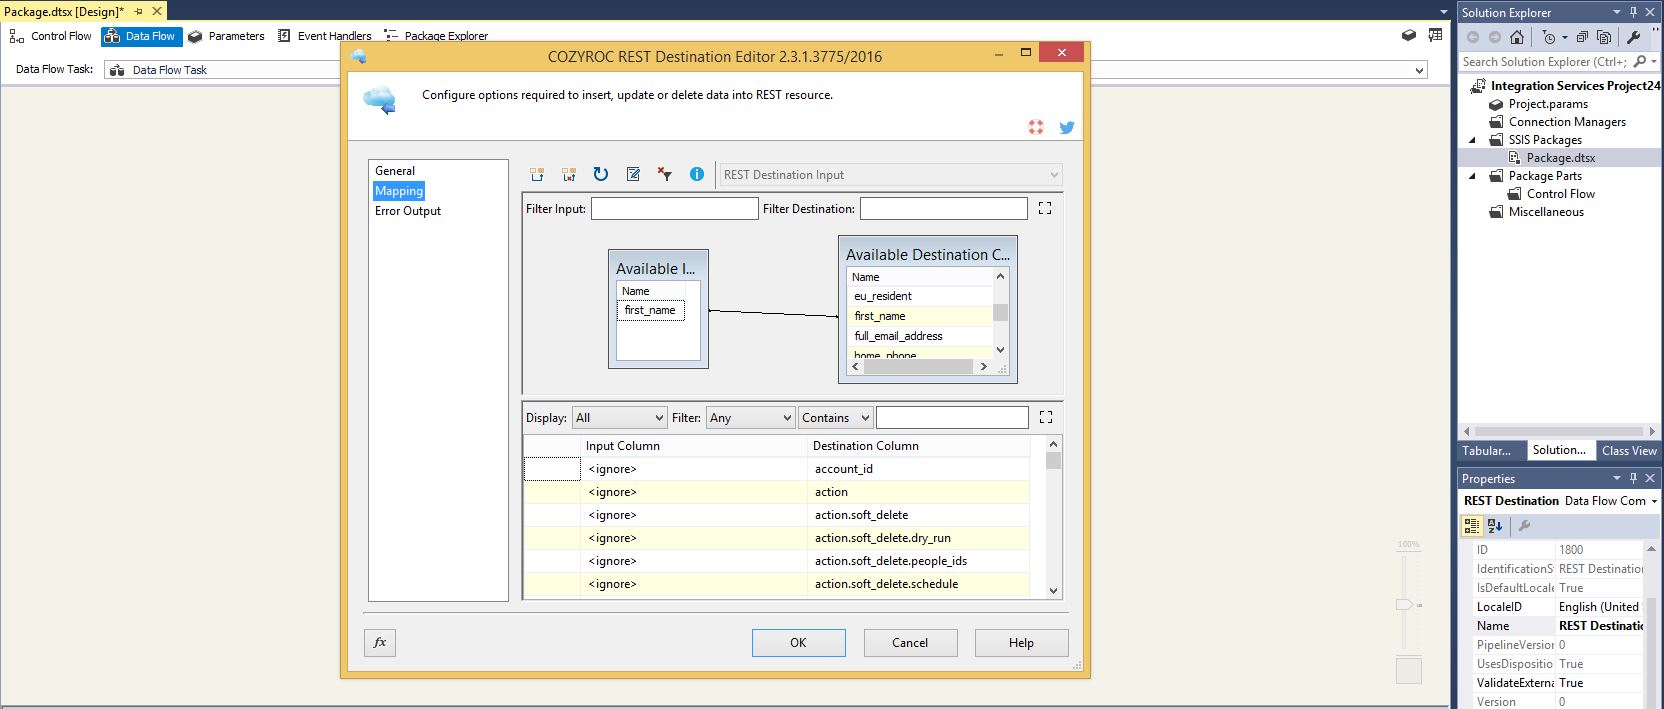Expand the lower mapping grid fullscreen icon
Screen dimensions: 1664x709
click(x=1046, y=417)
